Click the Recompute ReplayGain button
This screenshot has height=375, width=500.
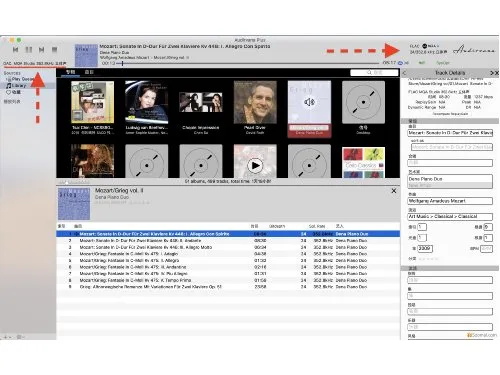point(450,114)
